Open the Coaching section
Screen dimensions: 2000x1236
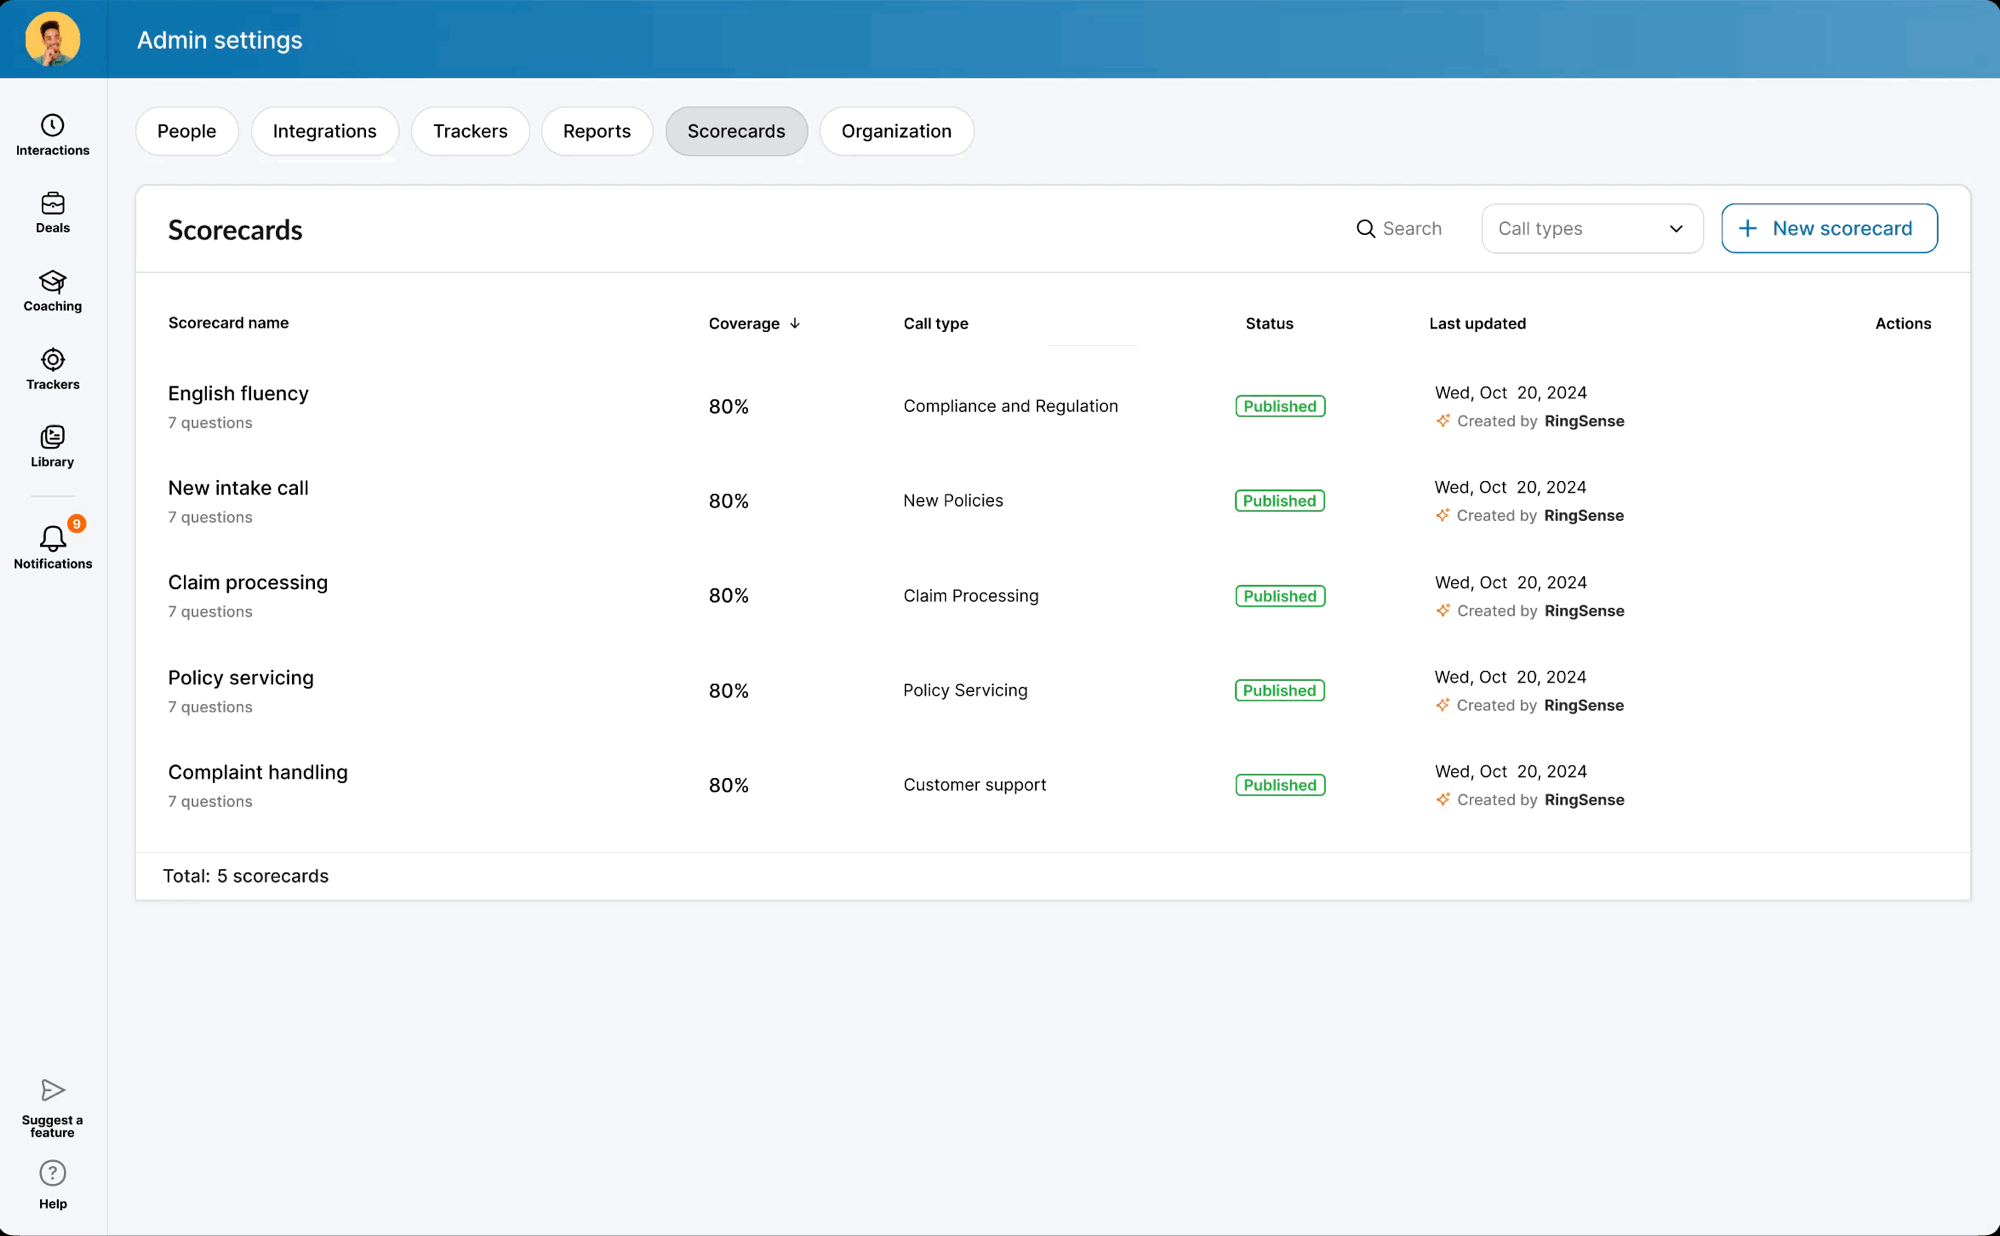[52, 290]
